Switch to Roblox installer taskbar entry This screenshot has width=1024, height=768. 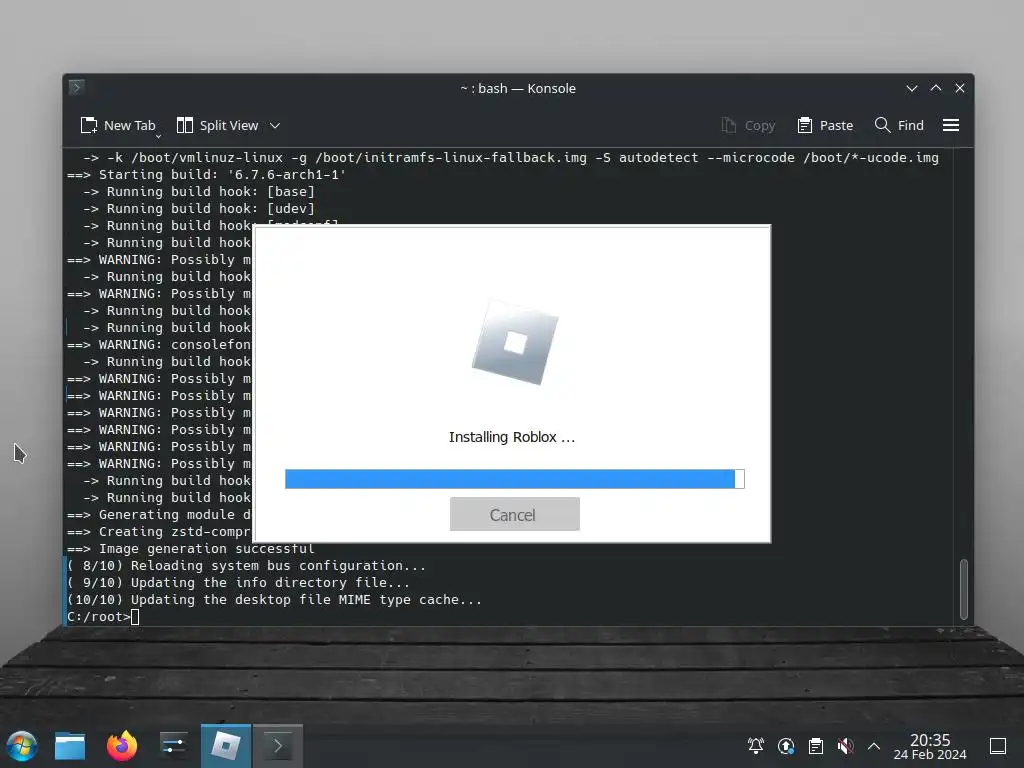pyautogui.click(x=226, y=746)
